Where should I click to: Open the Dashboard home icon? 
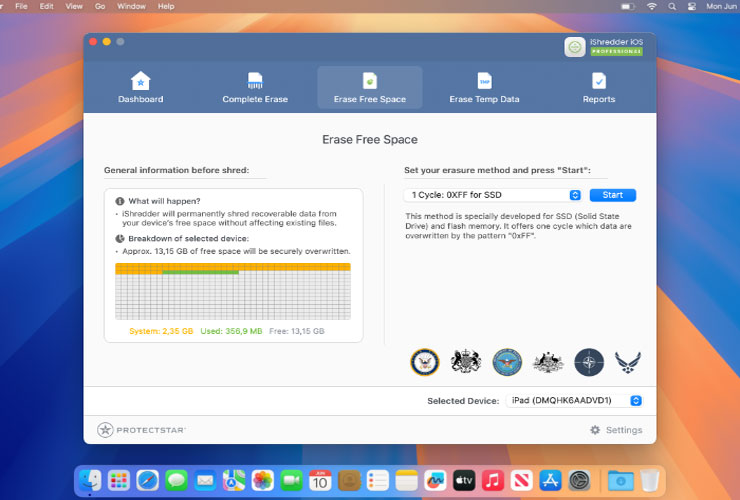click(141, 81)
